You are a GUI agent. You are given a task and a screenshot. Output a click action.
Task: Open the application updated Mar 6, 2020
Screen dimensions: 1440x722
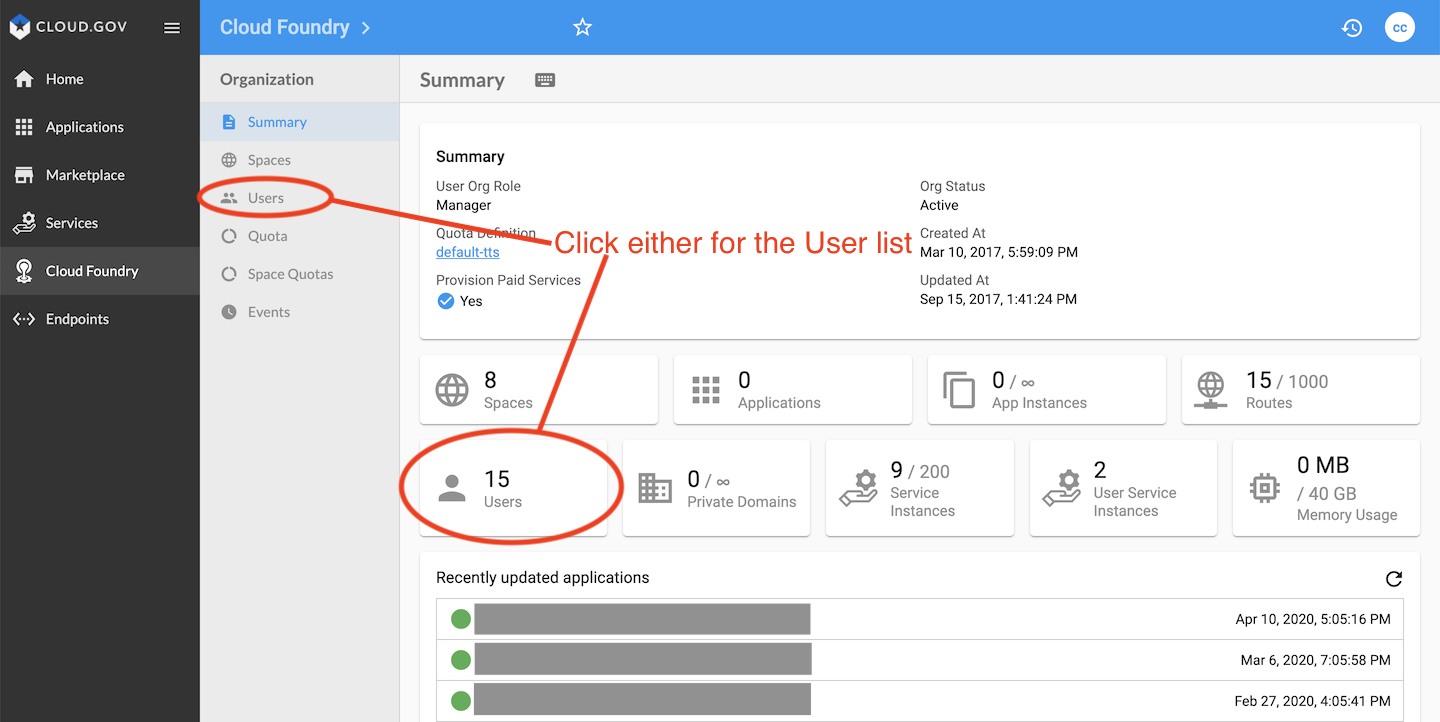pos(920,660)
